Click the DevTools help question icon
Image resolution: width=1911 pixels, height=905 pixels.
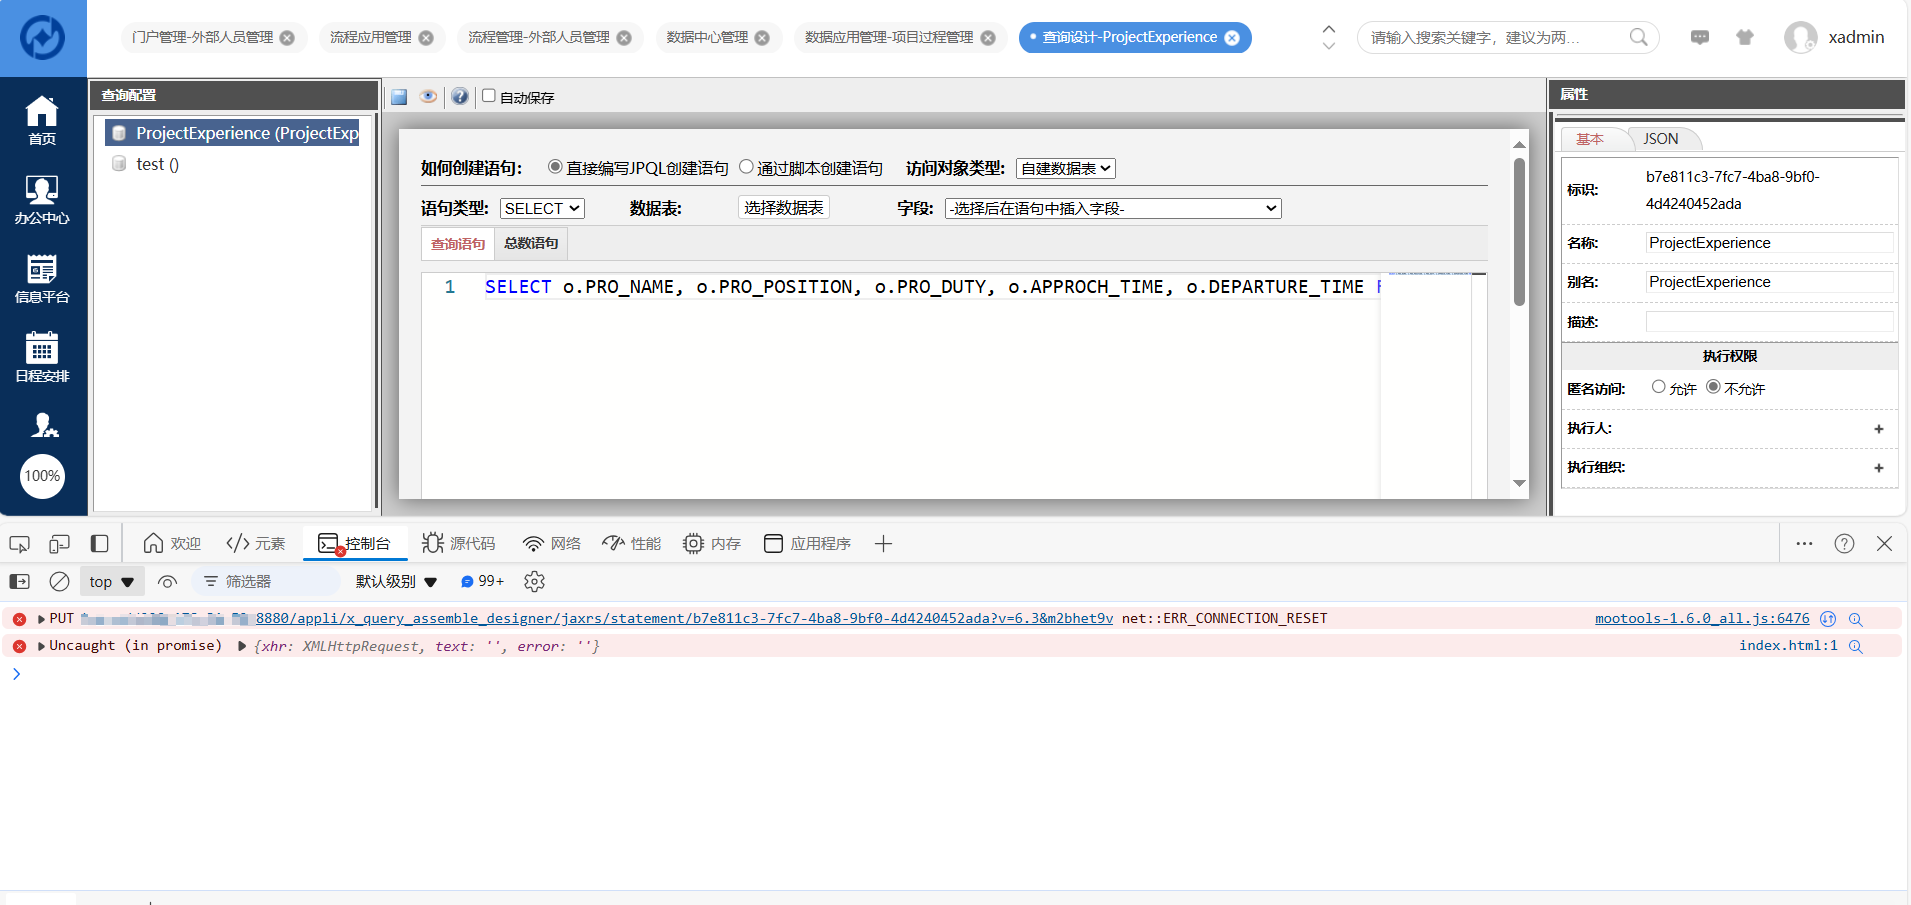point(1844,544)
